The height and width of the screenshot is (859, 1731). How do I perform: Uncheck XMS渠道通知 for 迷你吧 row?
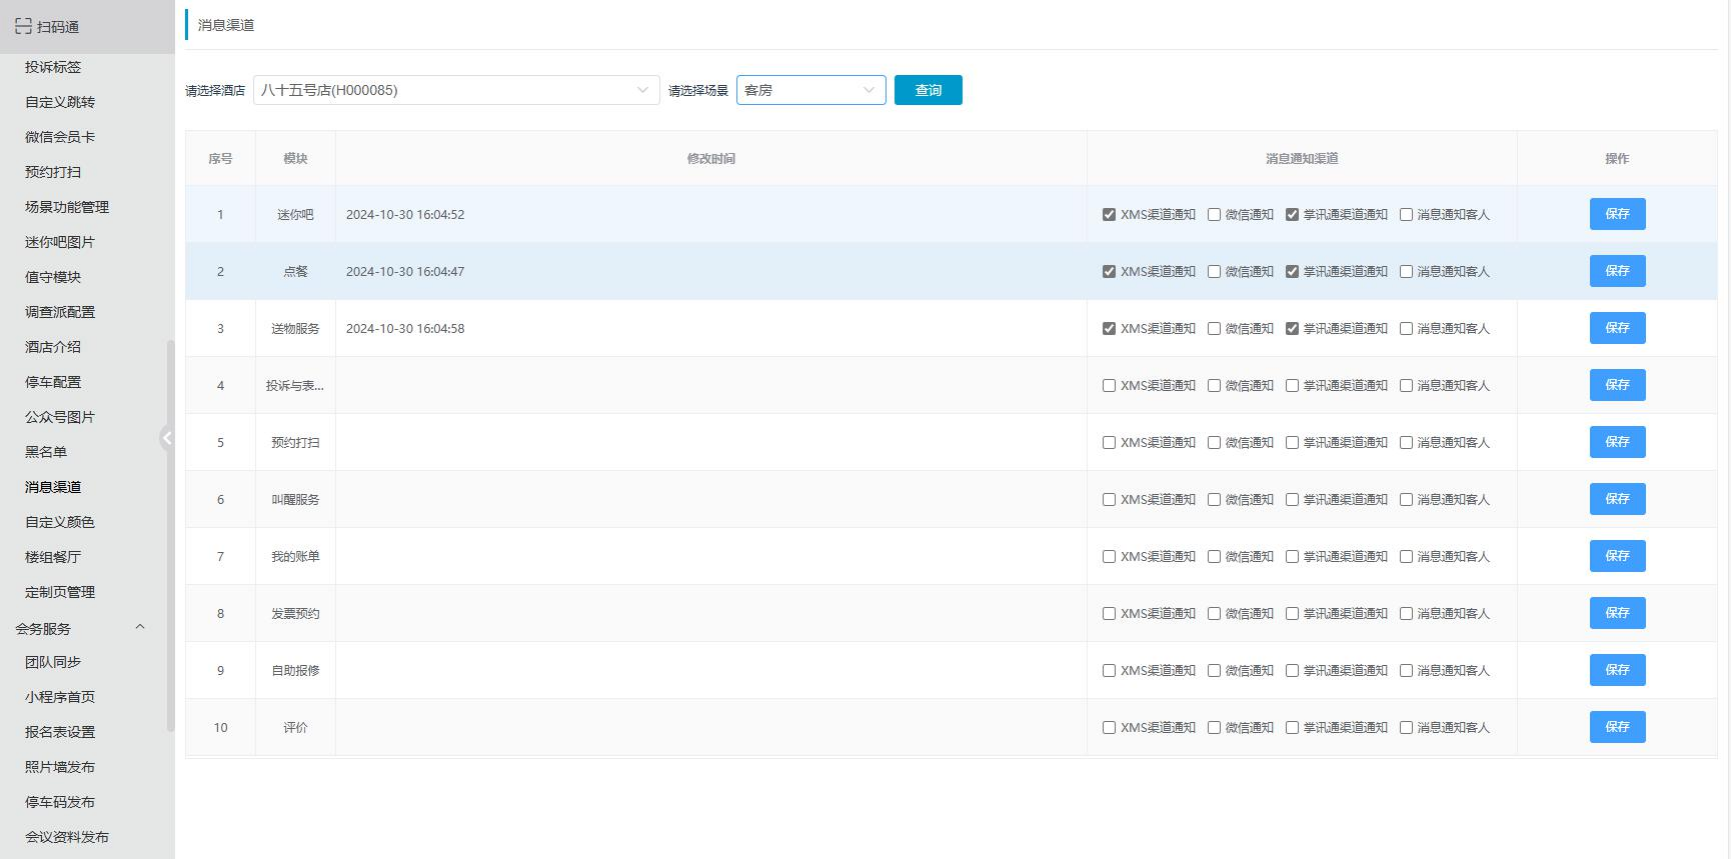[x=1109, y=214]
